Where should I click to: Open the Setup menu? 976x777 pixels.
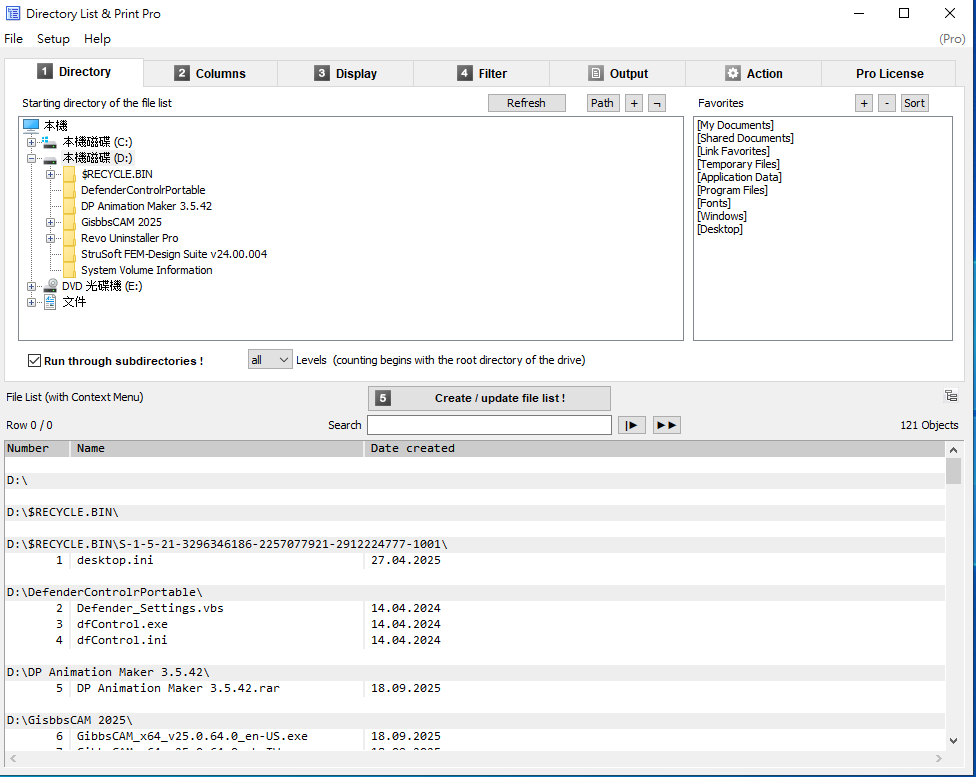[53, 39]
